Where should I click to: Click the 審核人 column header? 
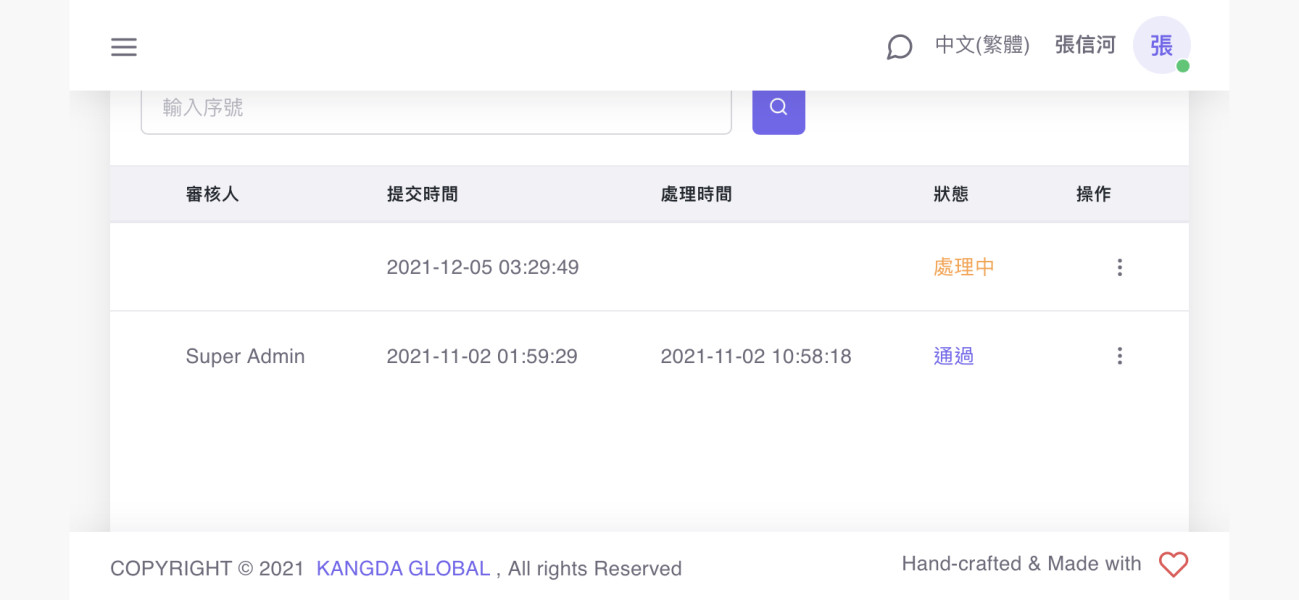[x=212, y=194]
